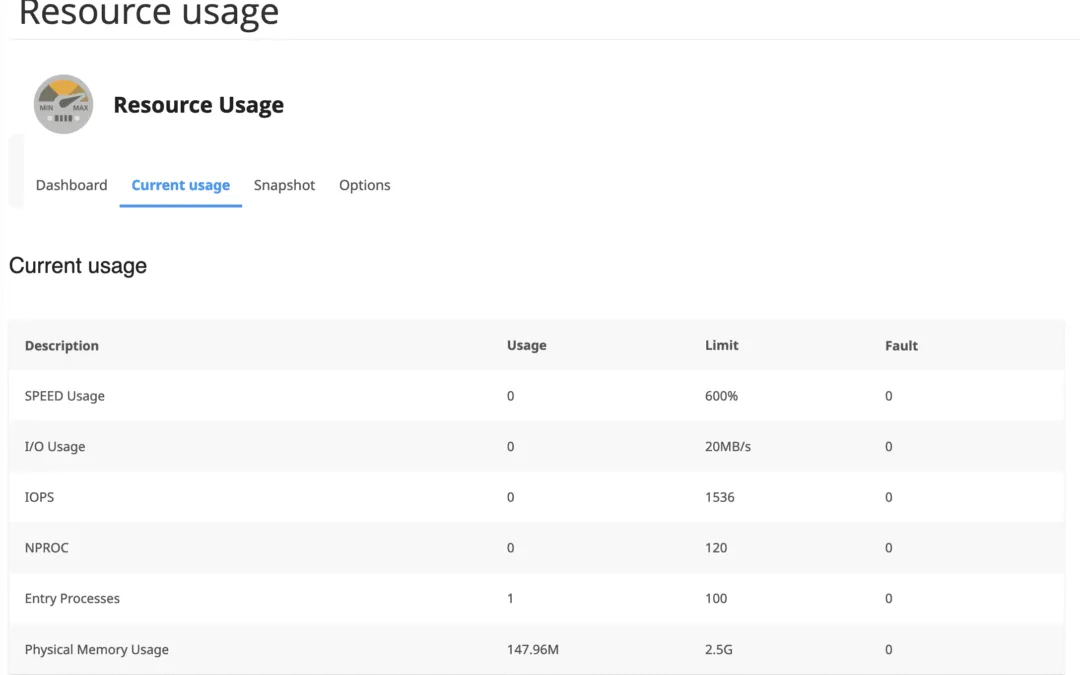Sort the table by the Limit column
This screenshot has height=675, width=1080.
[x=722, y=345]
